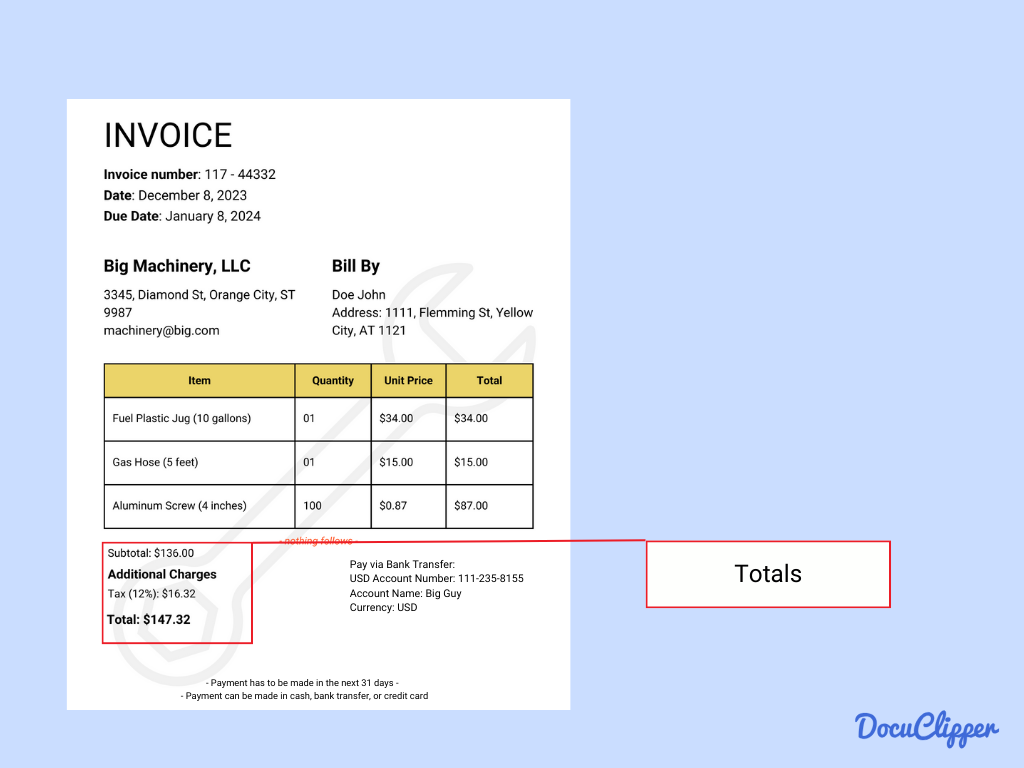Click the Quantity column header
Image resolution: width=1024 pixels, height=768 pixels.
333,381
